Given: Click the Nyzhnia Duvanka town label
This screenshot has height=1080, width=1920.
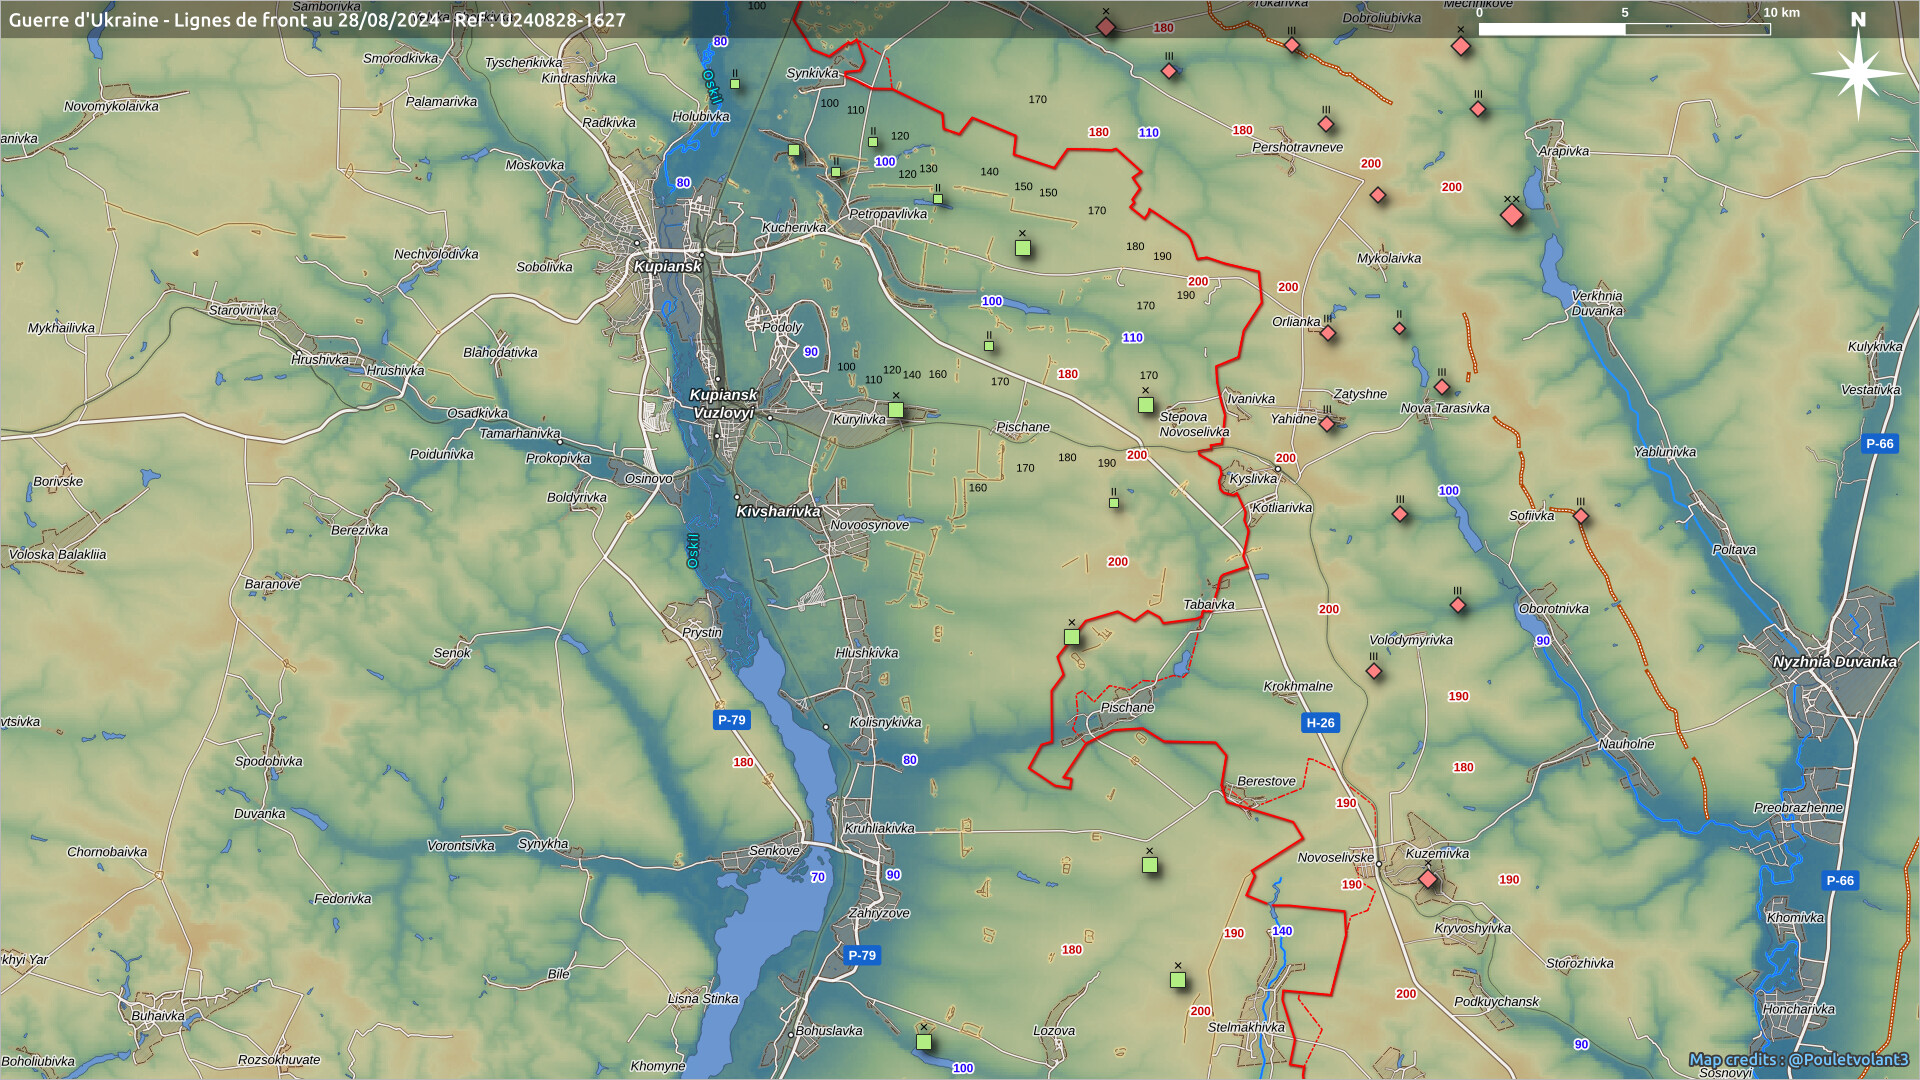Looking at the screenshot, I should (1834, 662).
